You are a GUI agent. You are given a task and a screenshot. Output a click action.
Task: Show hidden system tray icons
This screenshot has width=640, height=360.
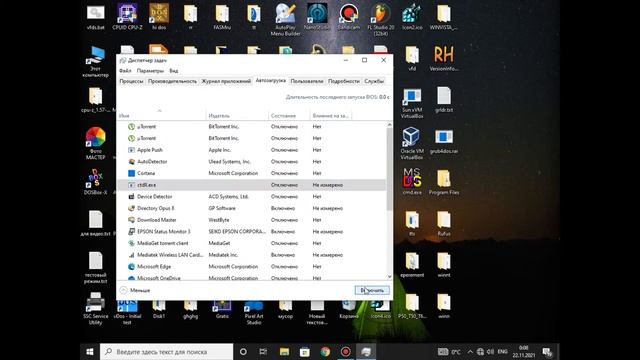[x=470, y=351]
